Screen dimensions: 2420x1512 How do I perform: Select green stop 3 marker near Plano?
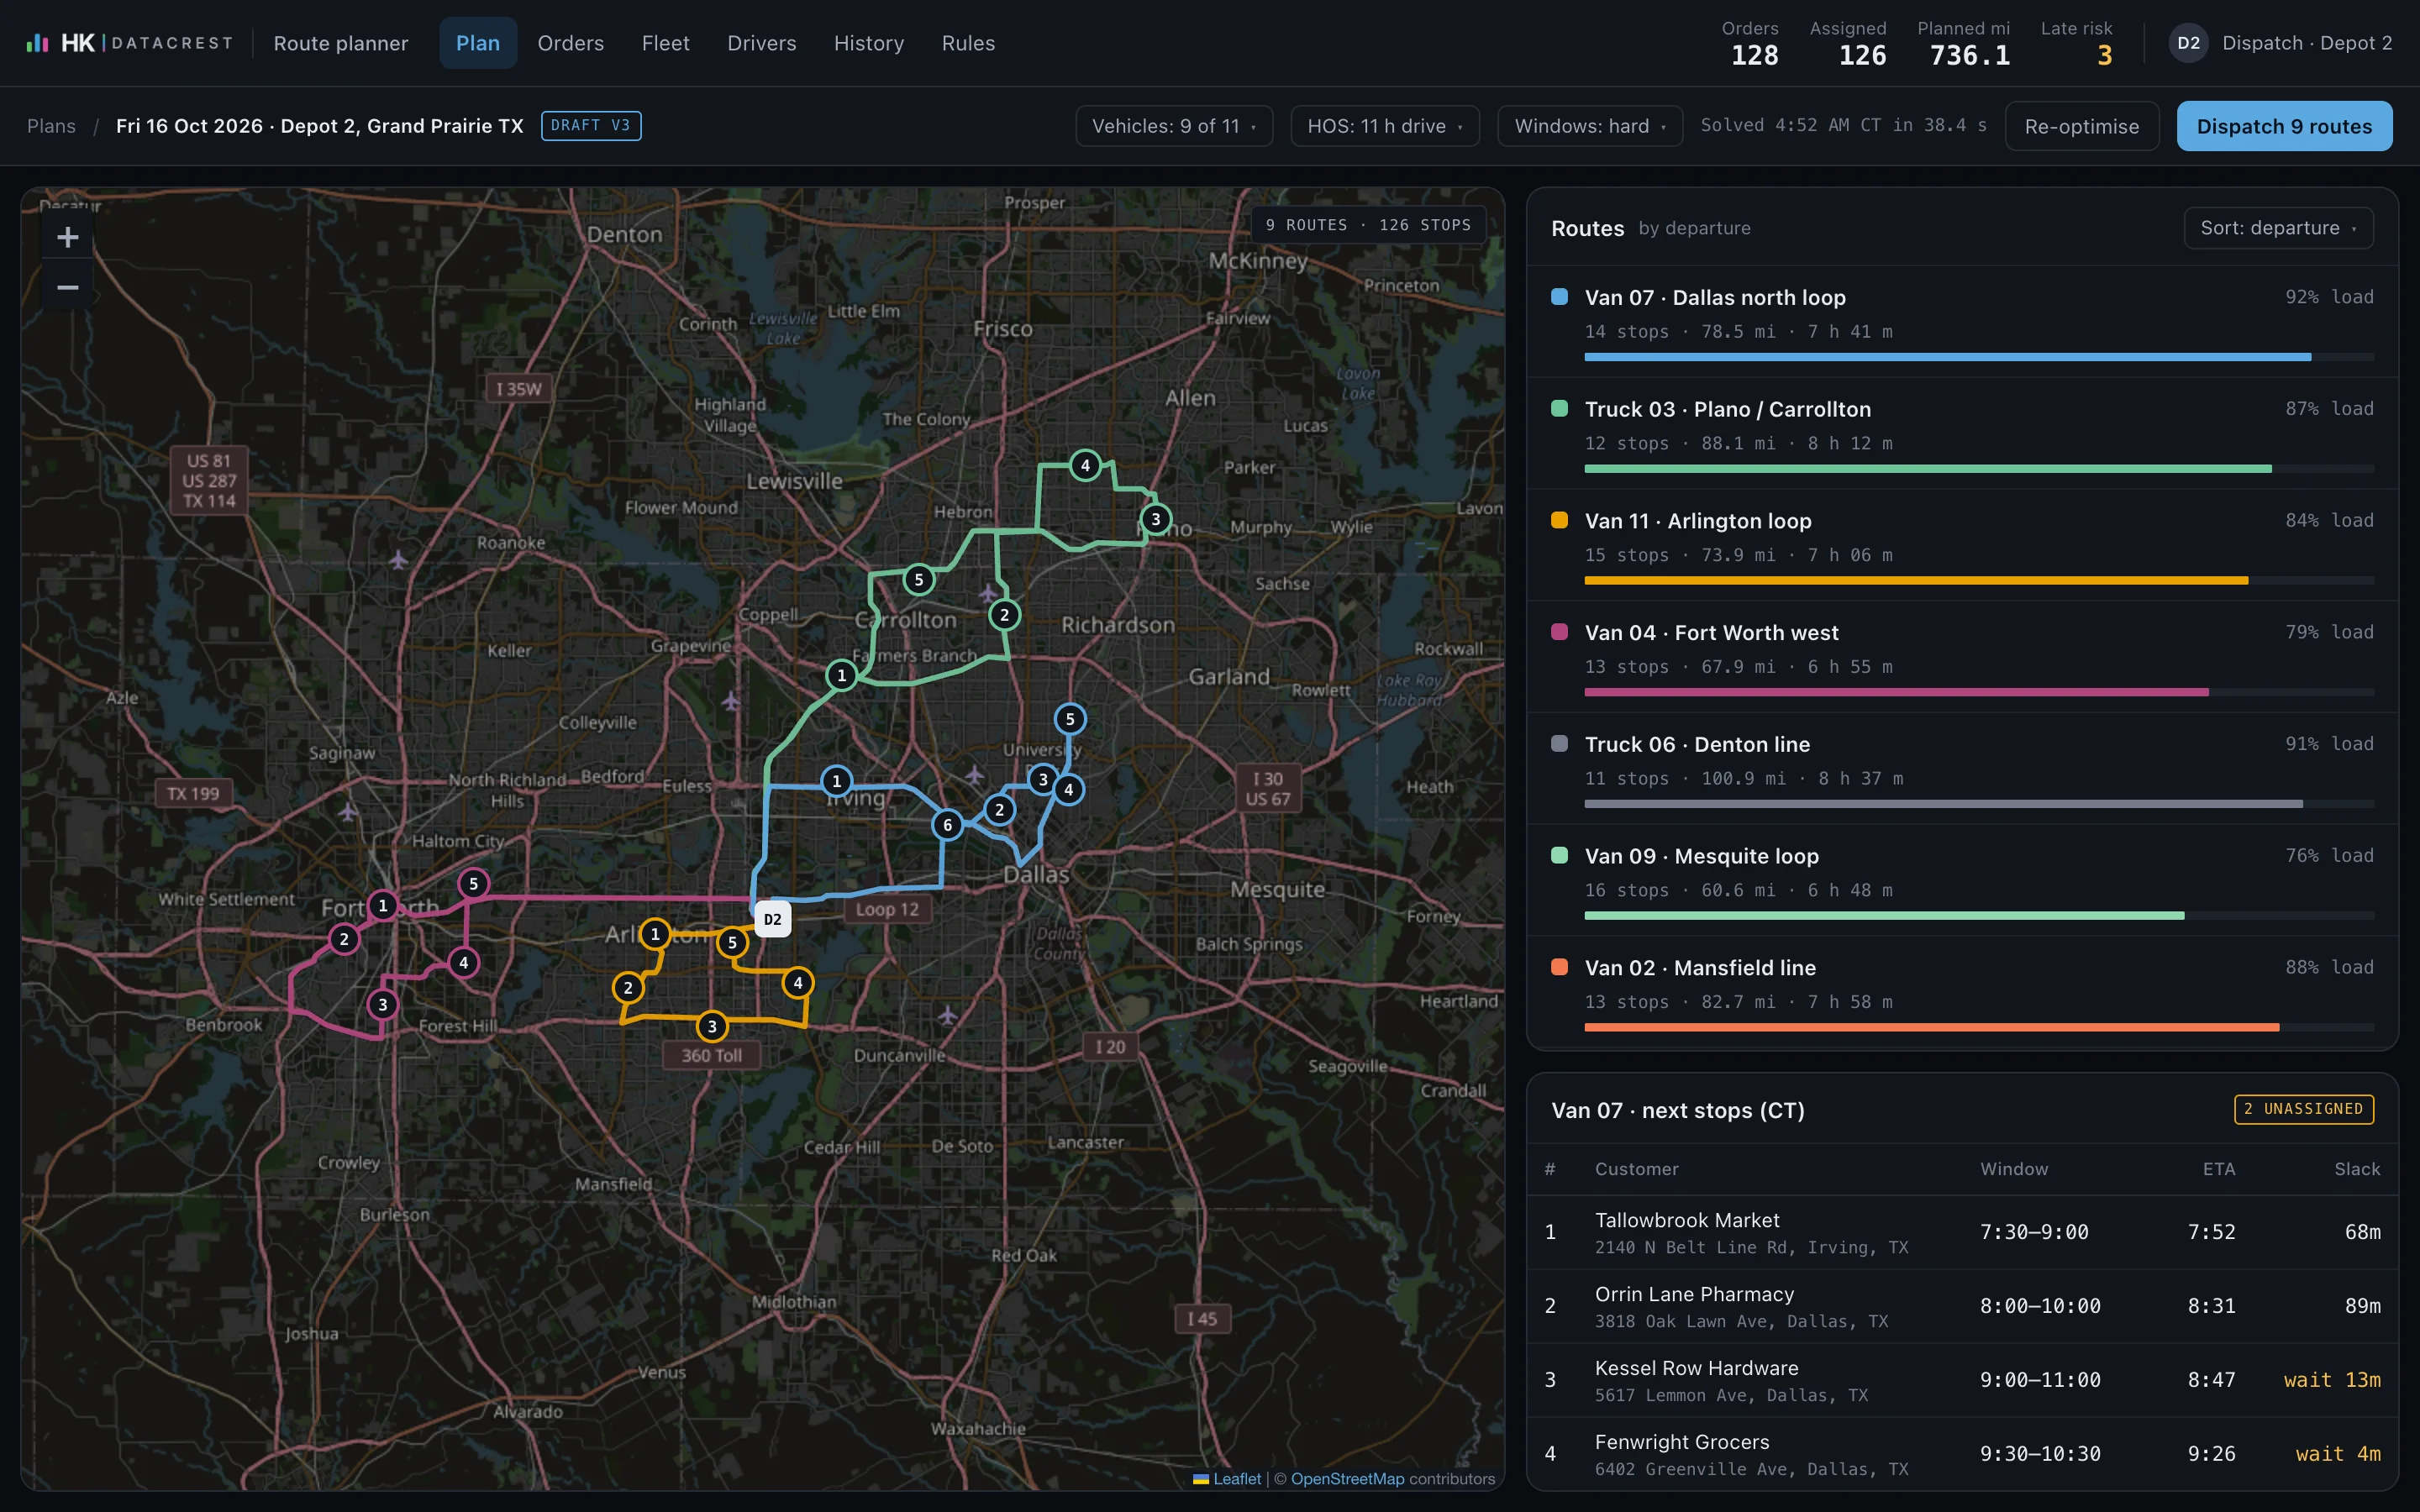point(1156,519)
